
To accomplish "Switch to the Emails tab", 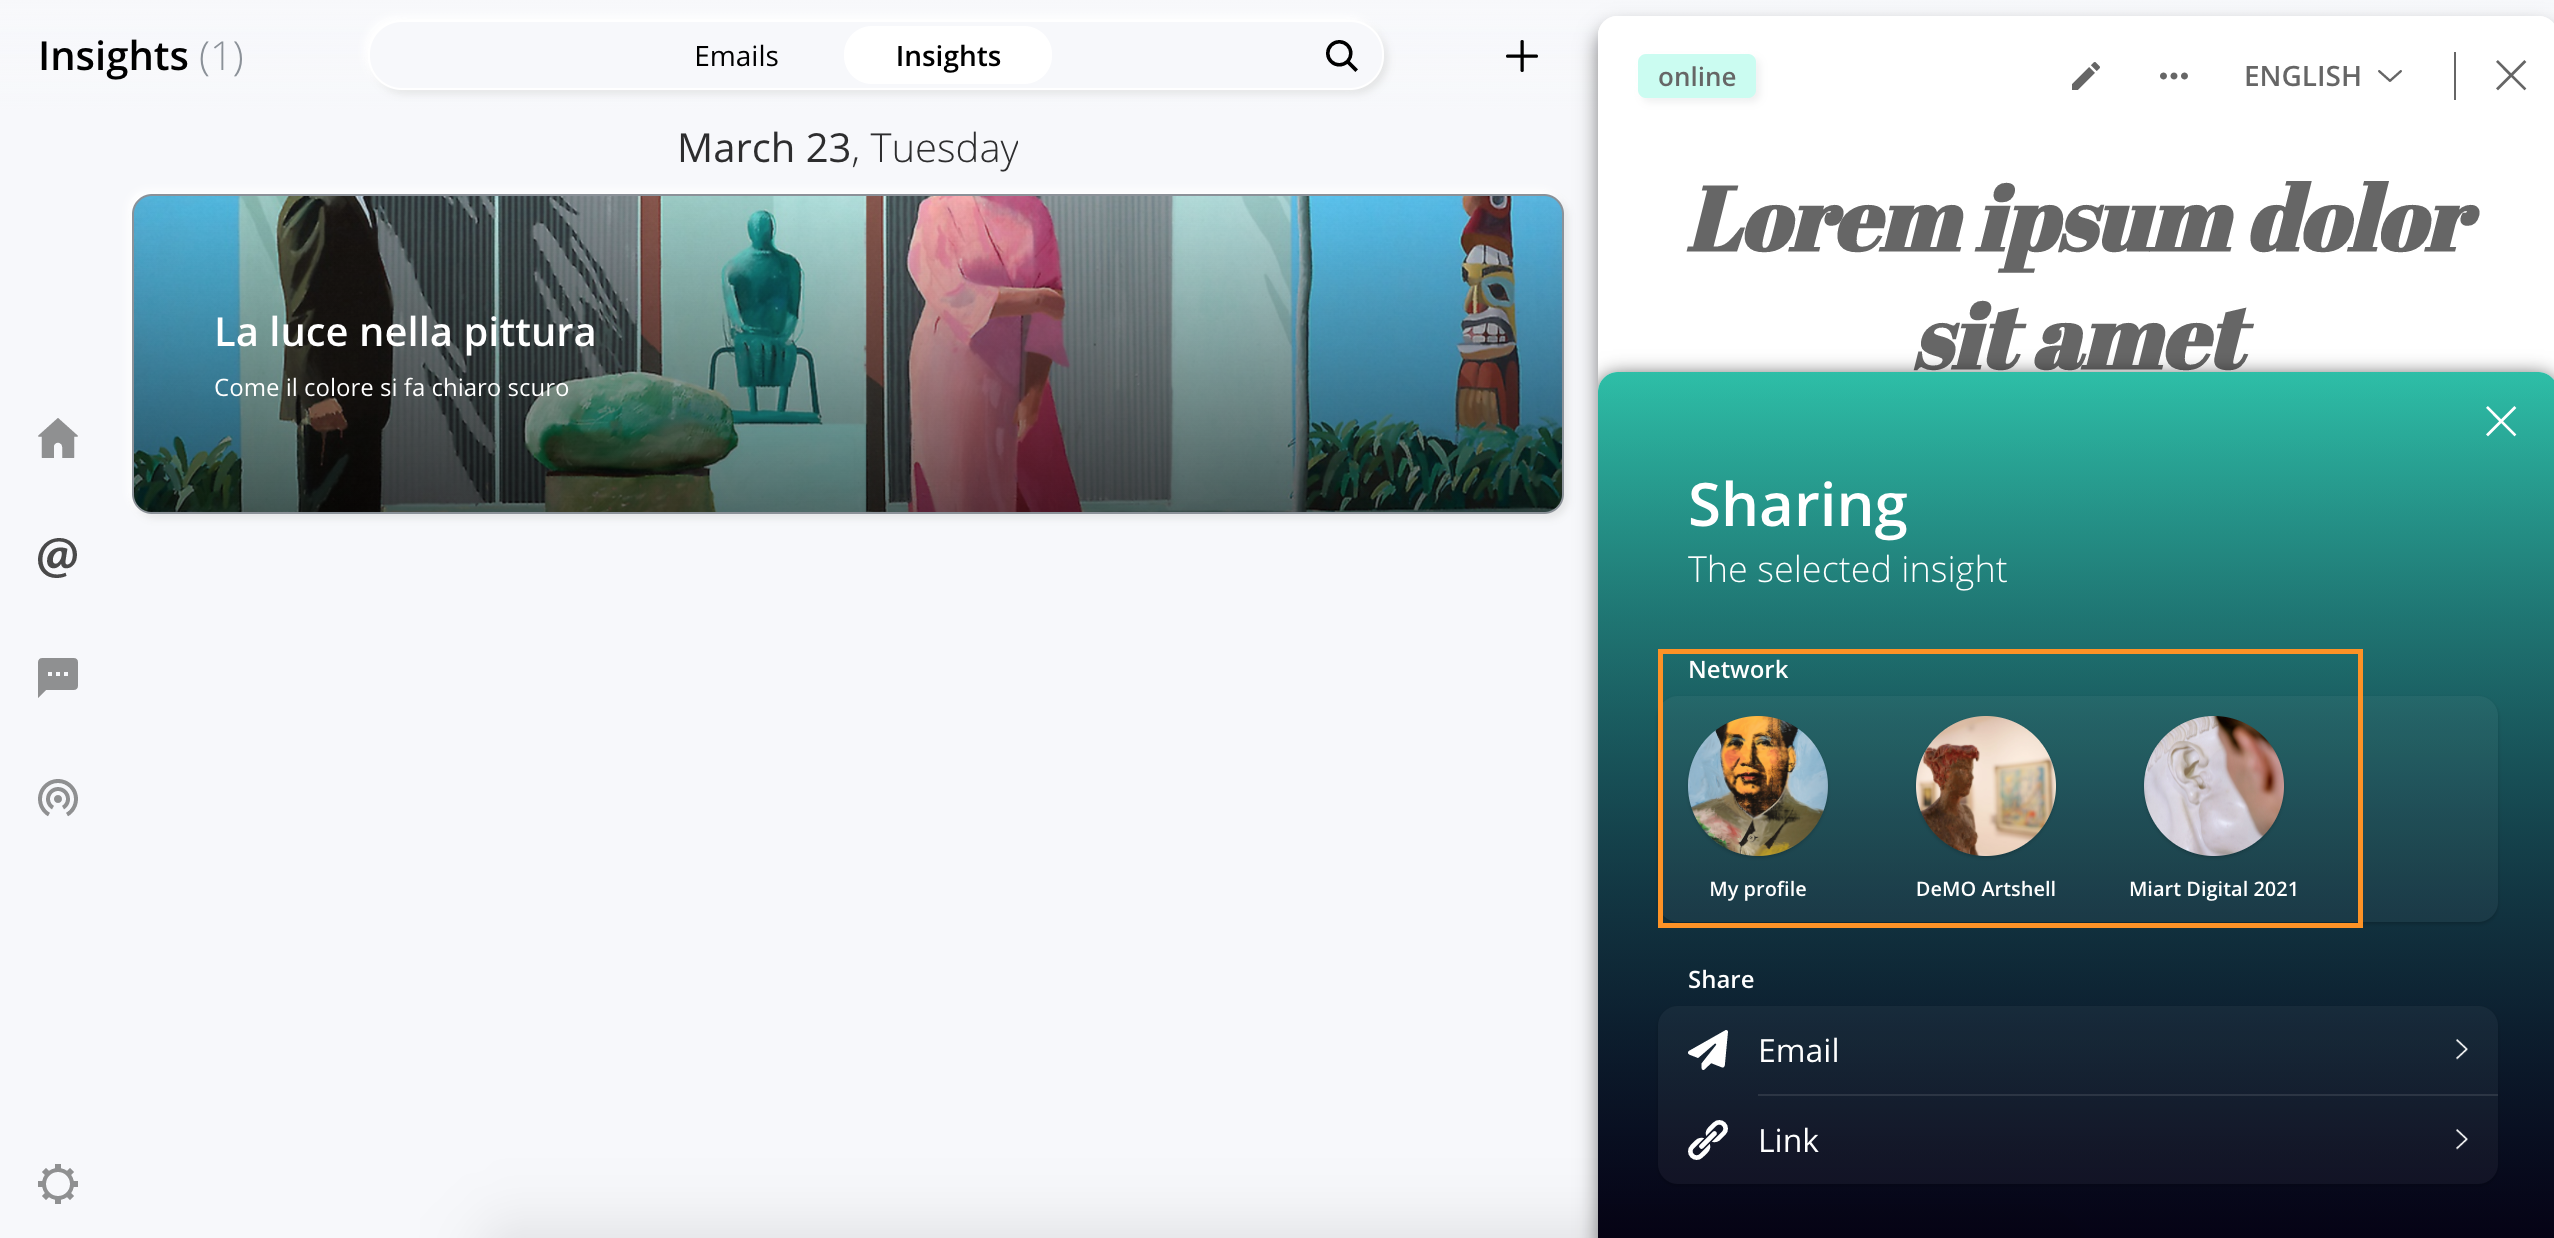I will pos(736,56).
